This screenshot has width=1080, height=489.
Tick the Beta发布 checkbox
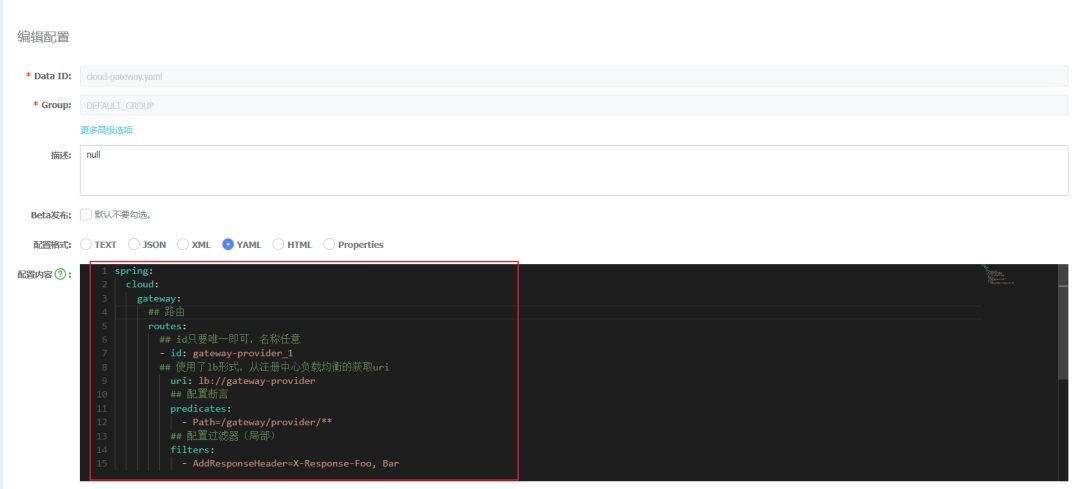[86, 214]
